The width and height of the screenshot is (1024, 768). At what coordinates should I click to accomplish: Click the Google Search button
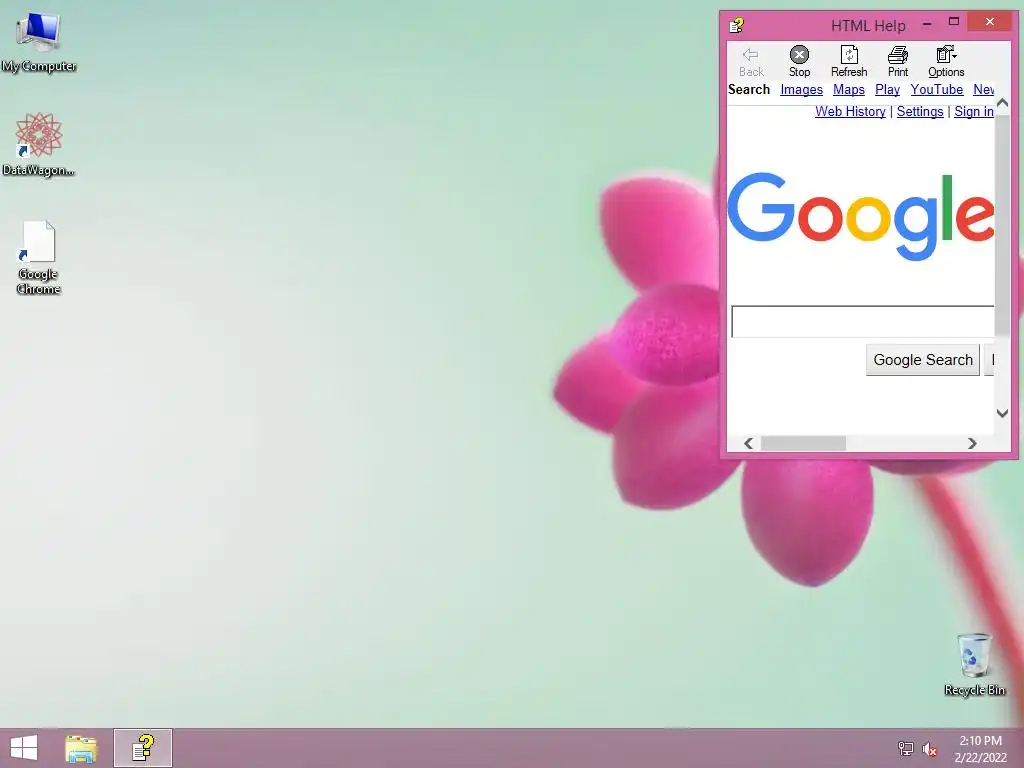tap(923, 360)
